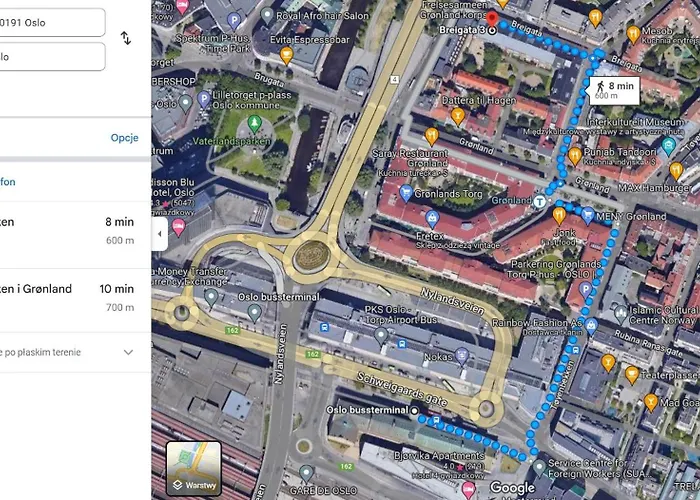Open the Nokas marker icon
This screenshot has width=700, height=500.
461,356
